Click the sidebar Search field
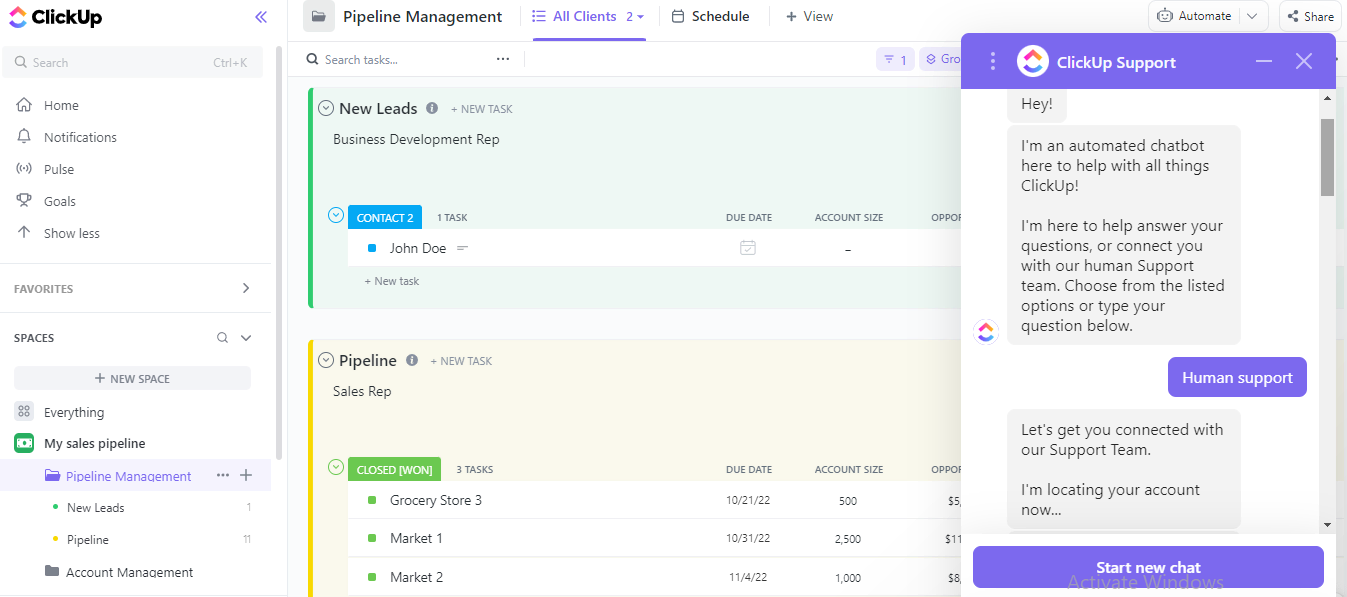This screenshot has height=597, width=1347. point(132,62)
